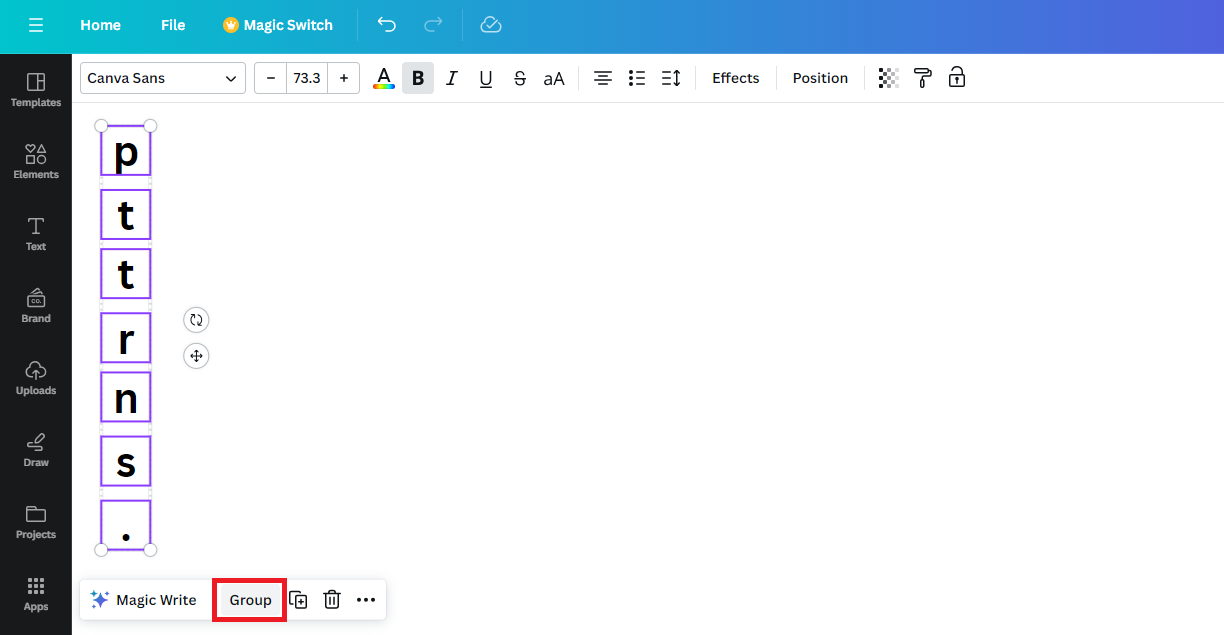Open the Effects panel
This screenshot has height=635, width=1224.
736,78
